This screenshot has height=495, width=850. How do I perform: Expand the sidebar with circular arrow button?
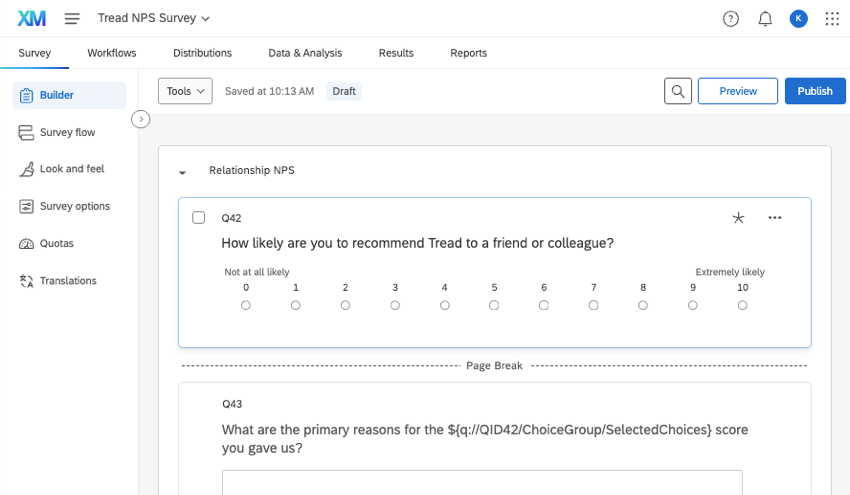pyautogui.click(x=140, y=119)
